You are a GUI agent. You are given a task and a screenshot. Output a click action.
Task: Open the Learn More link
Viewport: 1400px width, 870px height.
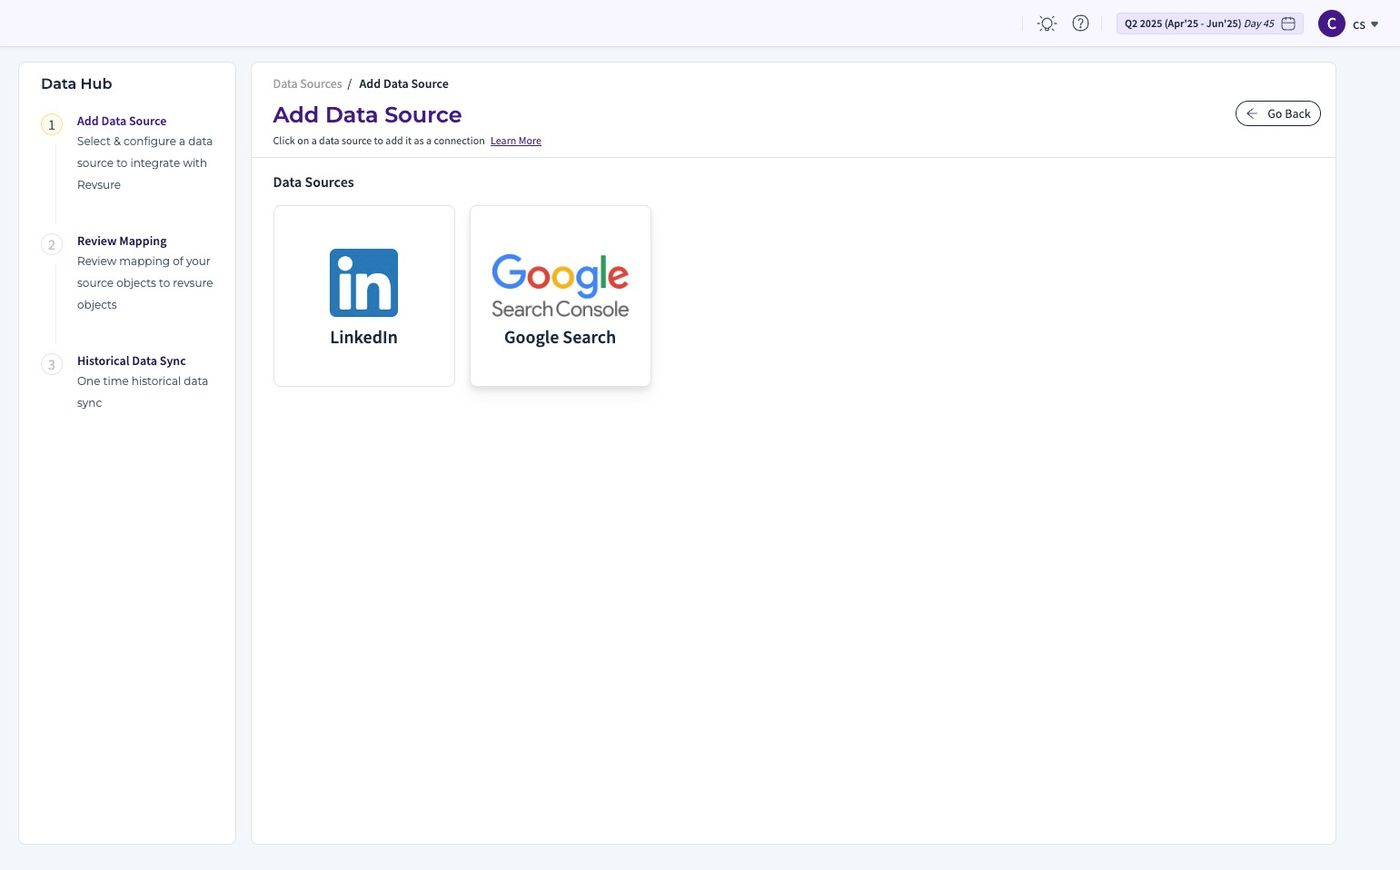(x=516, y=141)
